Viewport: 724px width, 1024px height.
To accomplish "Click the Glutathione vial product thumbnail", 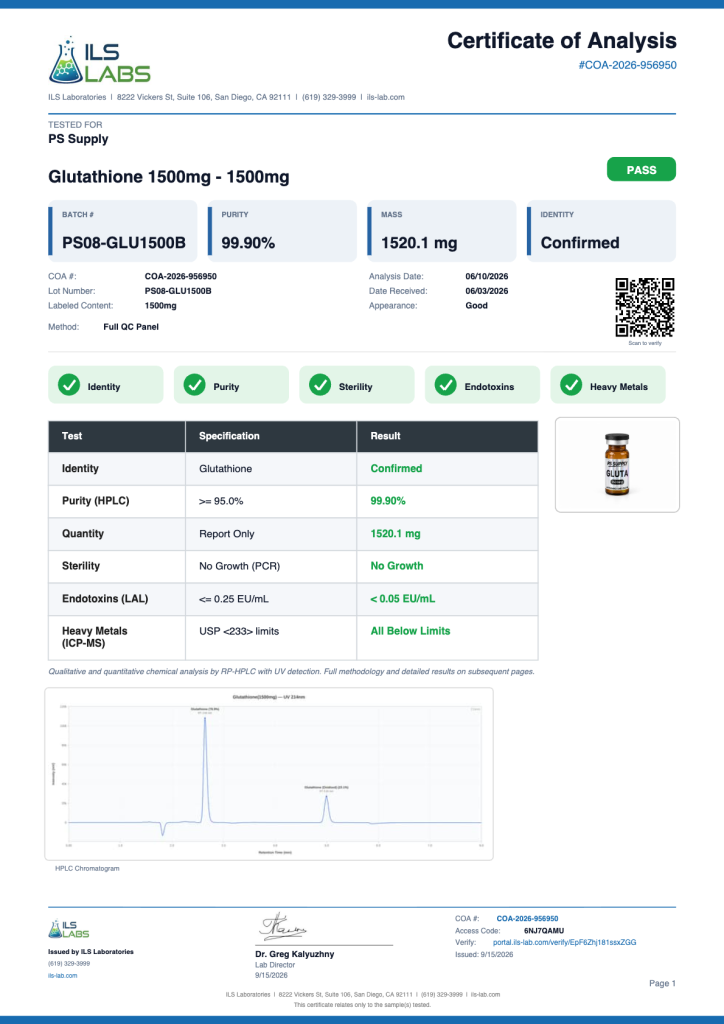I will point(617,465).
